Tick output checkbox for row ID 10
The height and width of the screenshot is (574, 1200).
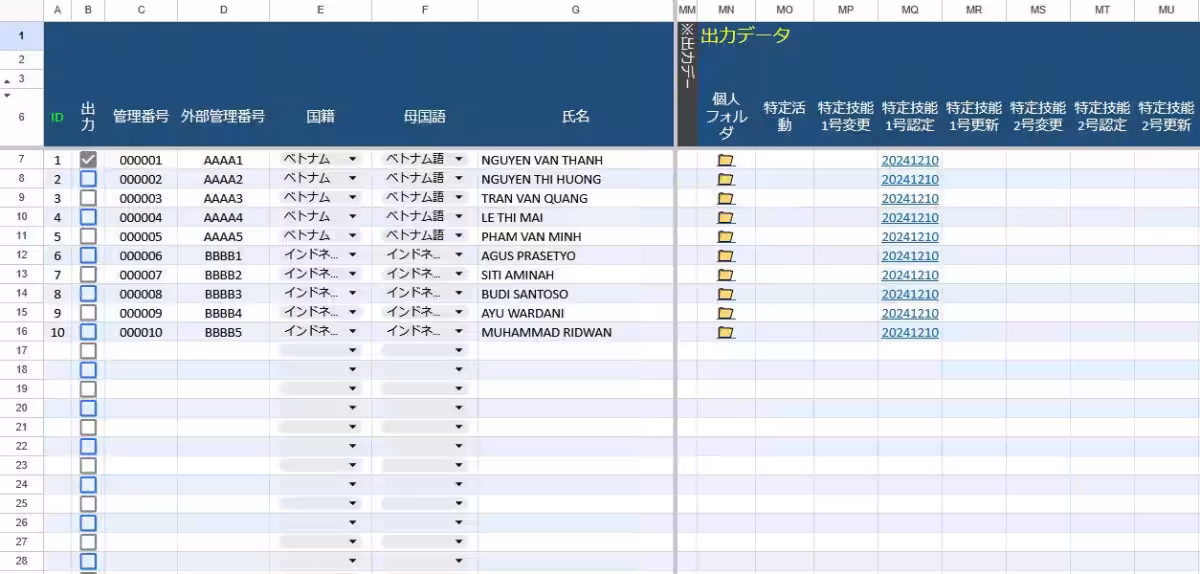pyautogui.click(x=88, y=332)
